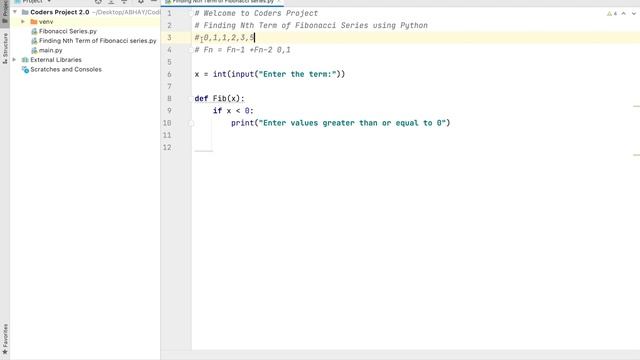Screen dimensions: 640x360
Task: Click the '#0,1,1,2,3,5' comment line
Action: coord(224,38)
